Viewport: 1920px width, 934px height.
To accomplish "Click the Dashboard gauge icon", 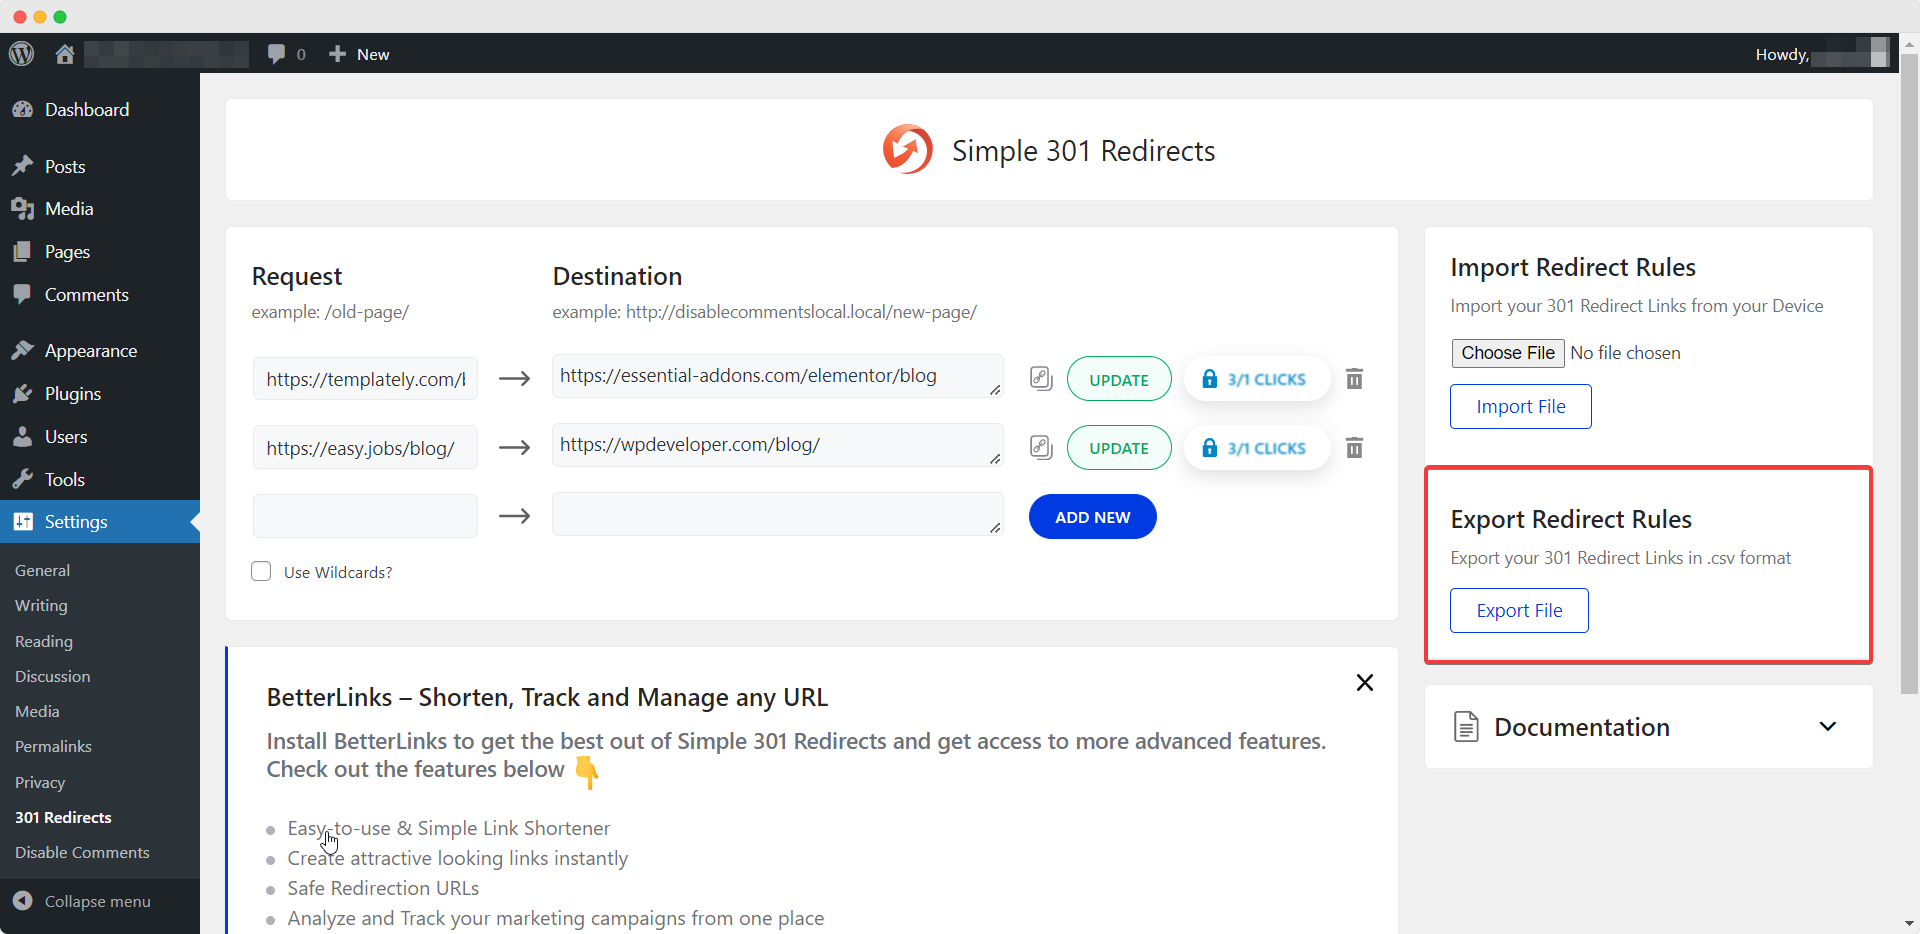I will pyautogui.click(x=22, y=110).
